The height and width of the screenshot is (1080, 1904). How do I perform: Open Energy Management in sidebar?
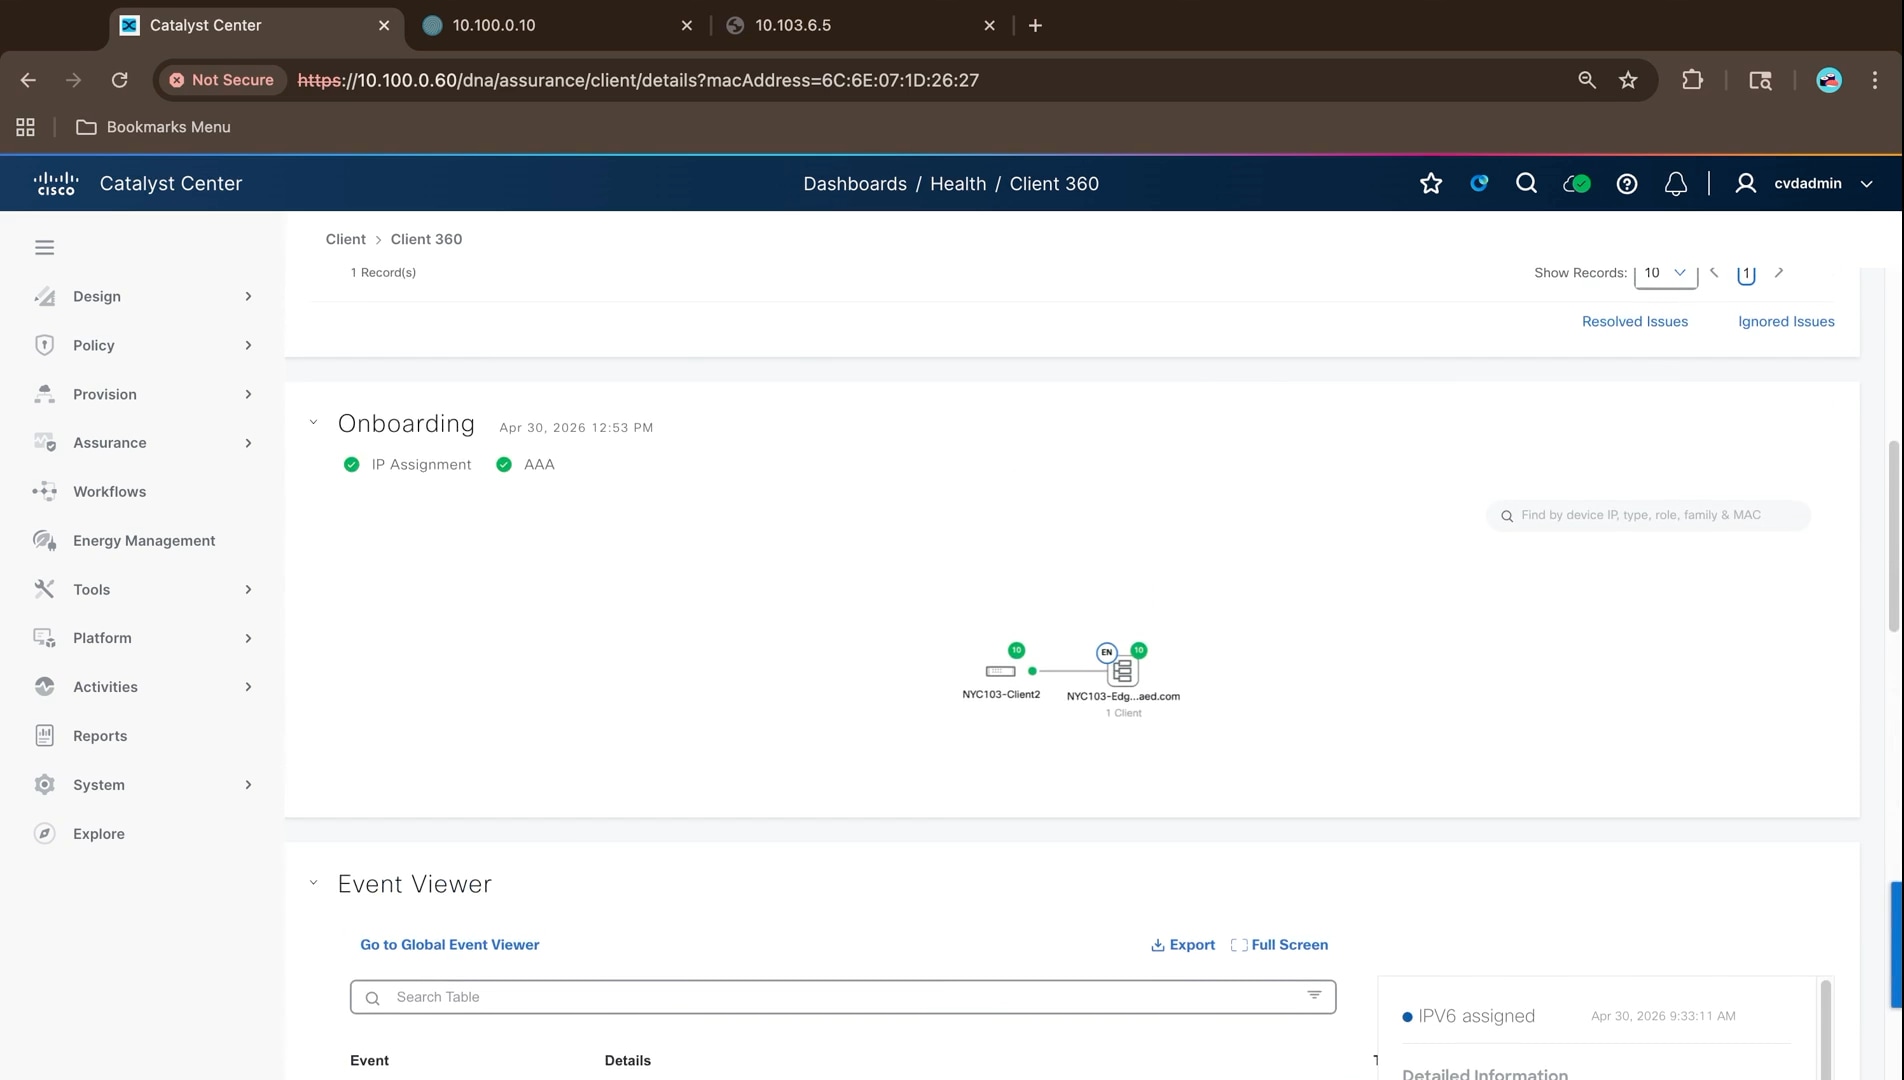coord(144,540)
